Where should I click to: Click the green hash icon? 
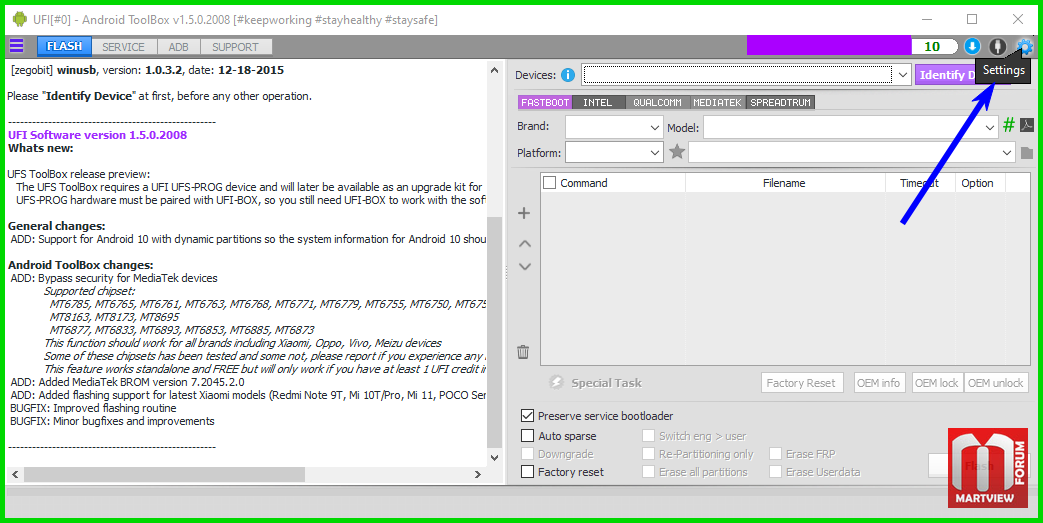click(1009, 124)
